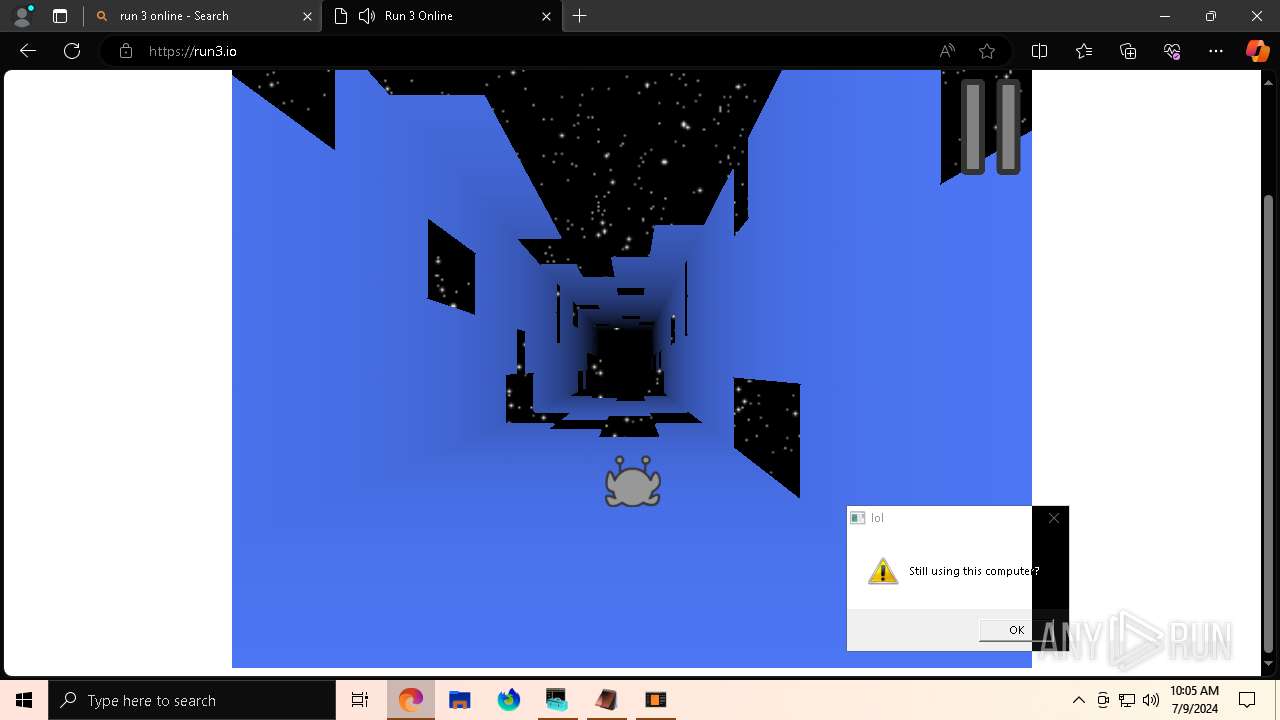Open the teal toolbox app on taskbar
1280x720 pixels.
[x=557, y=700]
